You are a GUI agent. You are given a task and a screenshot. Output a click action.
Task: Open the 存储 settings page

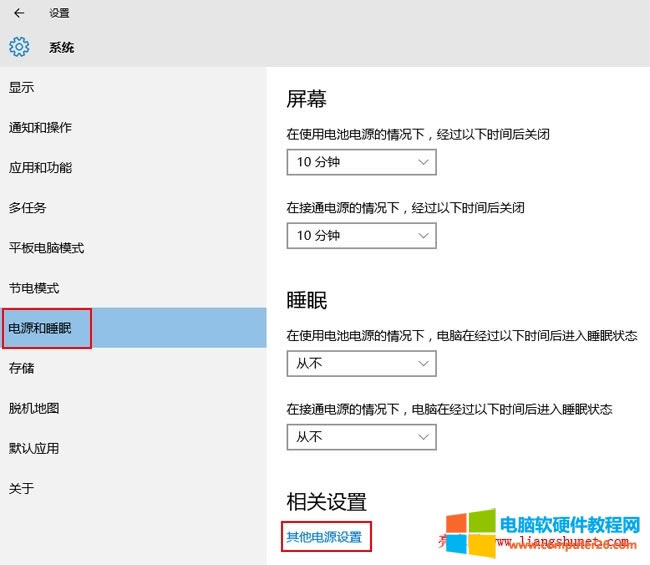(22, 368)
